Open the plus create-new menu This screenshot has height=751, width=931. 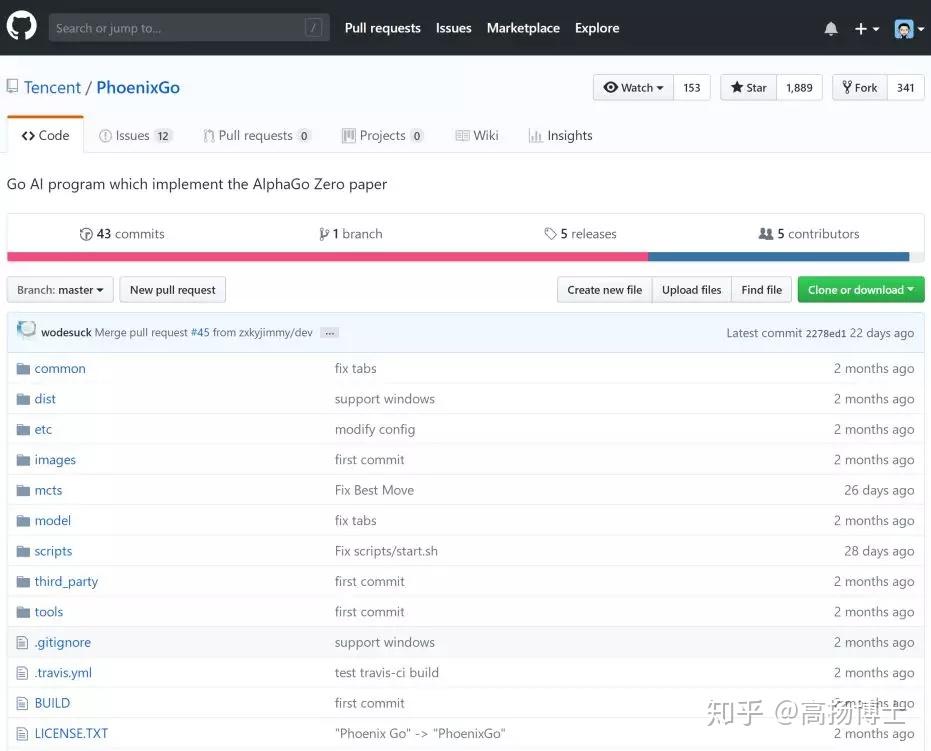pos(866,28)
